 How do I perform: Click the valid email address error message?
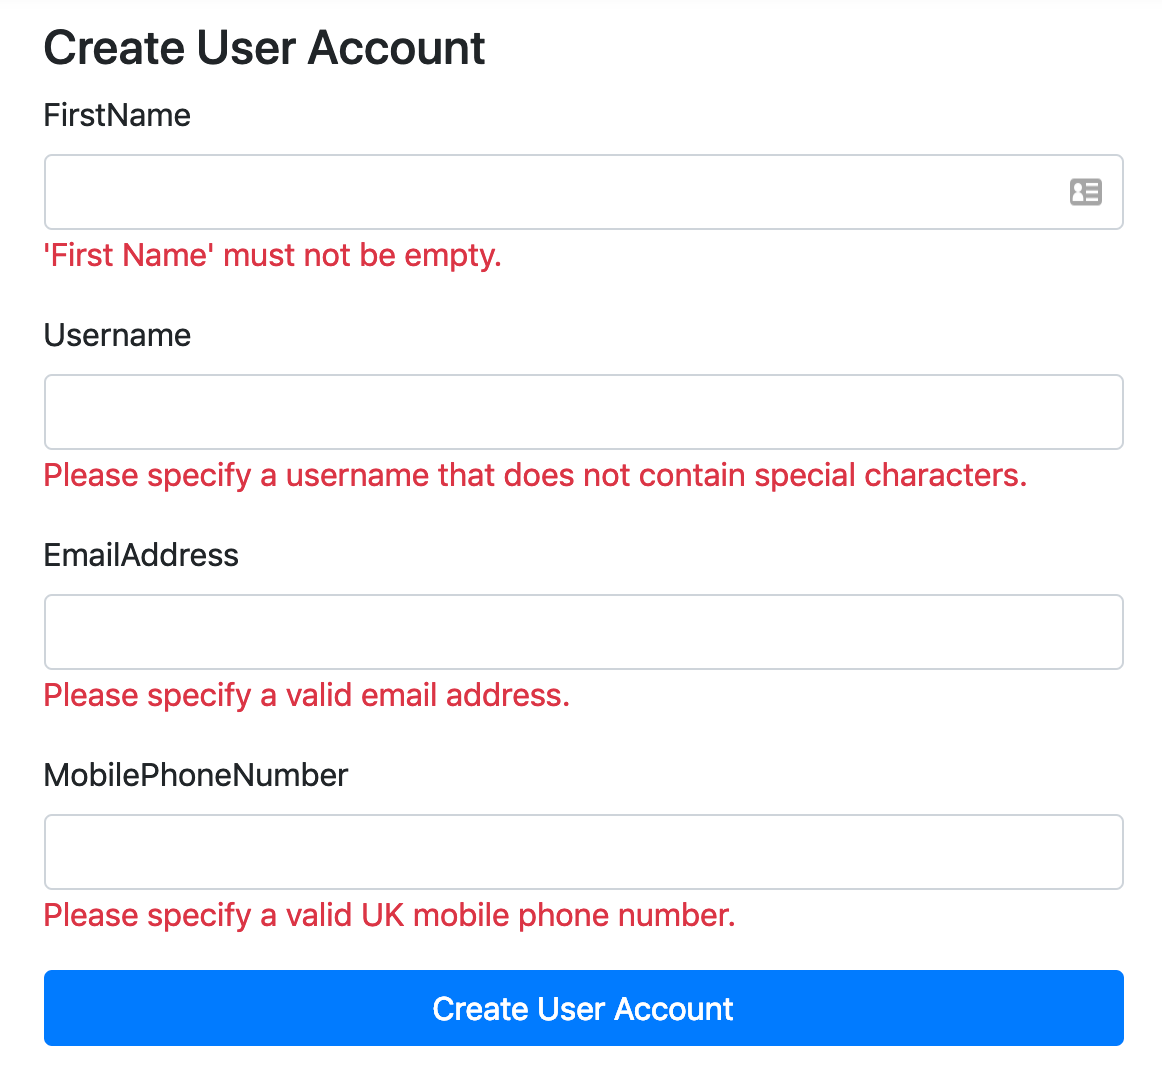pyautogui.click(x=307, y=696)
